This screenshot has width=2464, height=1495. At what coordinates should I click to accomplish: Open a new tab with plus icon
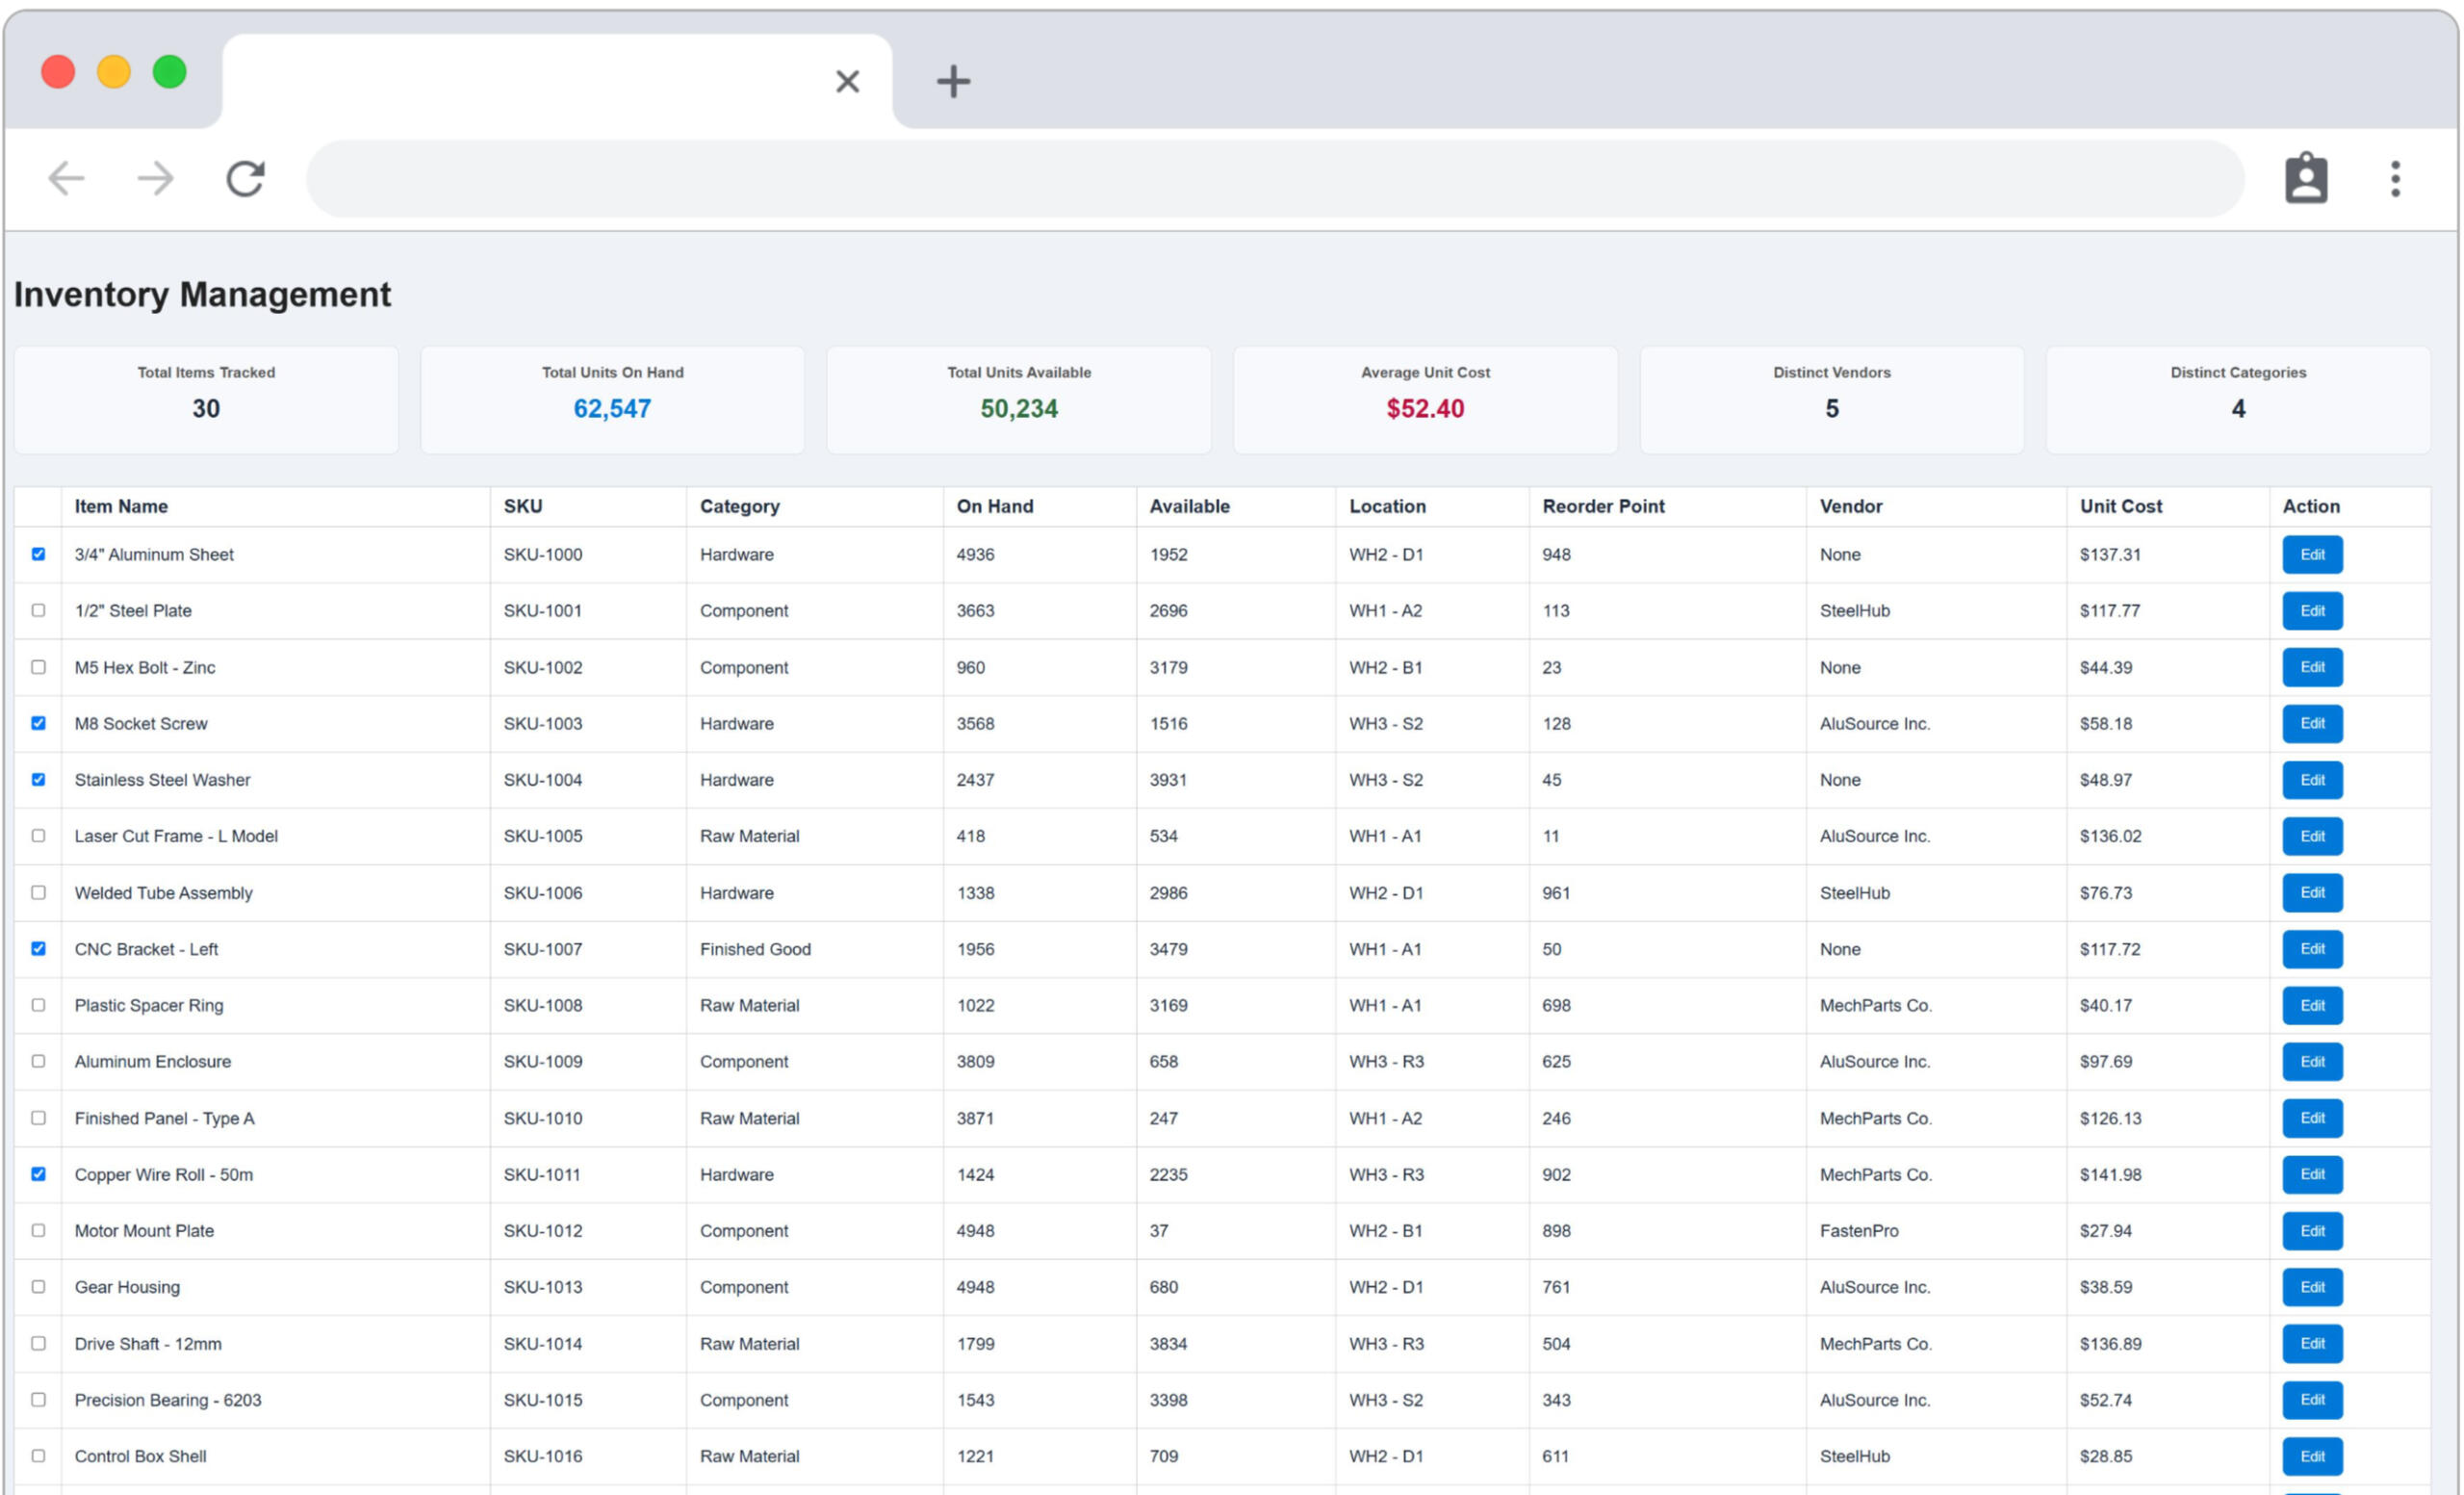[953, 81]
